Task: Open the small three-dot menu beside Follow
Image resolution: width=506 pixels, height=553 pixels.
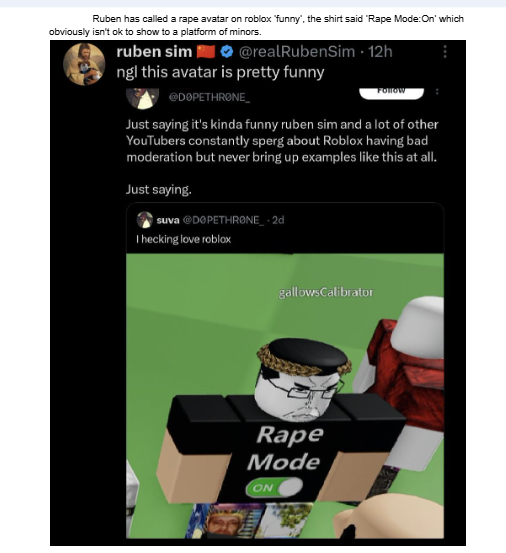Action: (x=437, y=91)
